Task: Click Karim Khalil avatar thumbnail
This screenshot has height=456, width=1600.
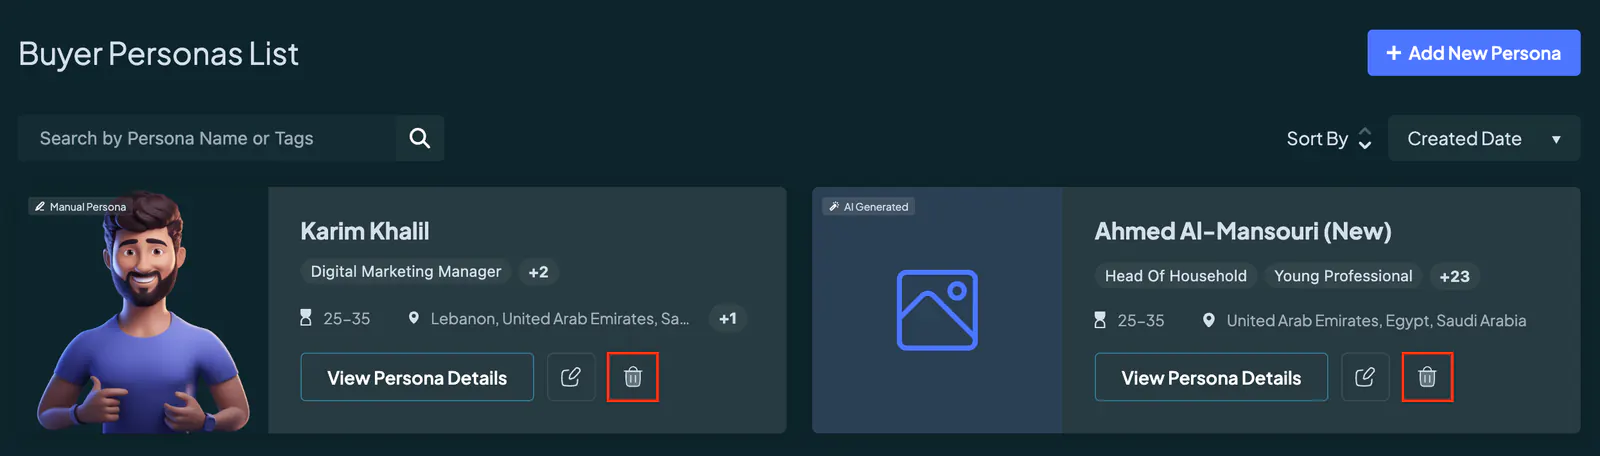Action: (143, 312)
